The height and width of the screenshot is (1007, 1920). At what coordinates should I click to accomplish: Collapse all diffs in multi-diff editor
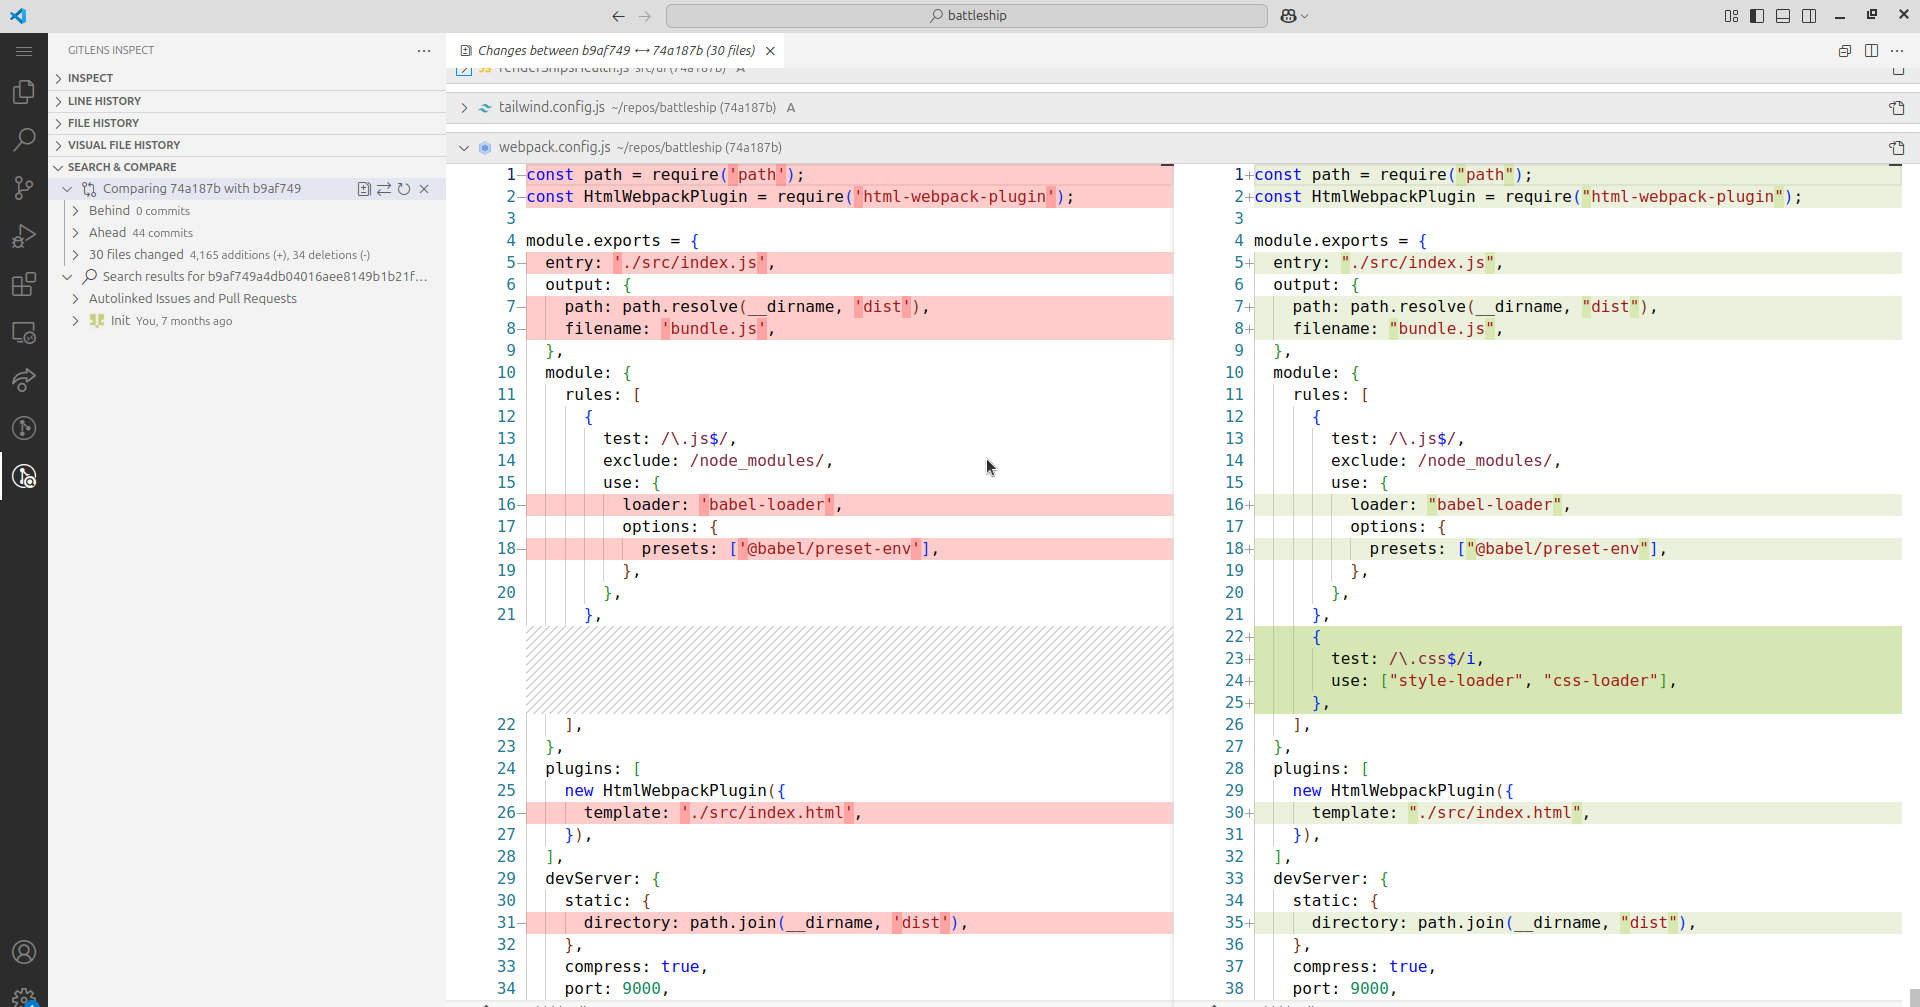pos(1845,51)
